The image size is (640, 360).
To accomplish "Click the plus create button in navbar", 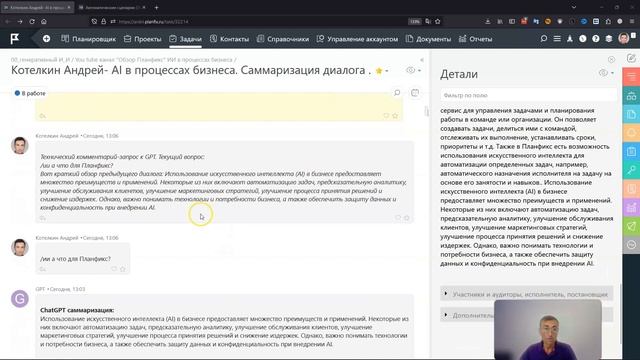I will (x=47, y=39).
